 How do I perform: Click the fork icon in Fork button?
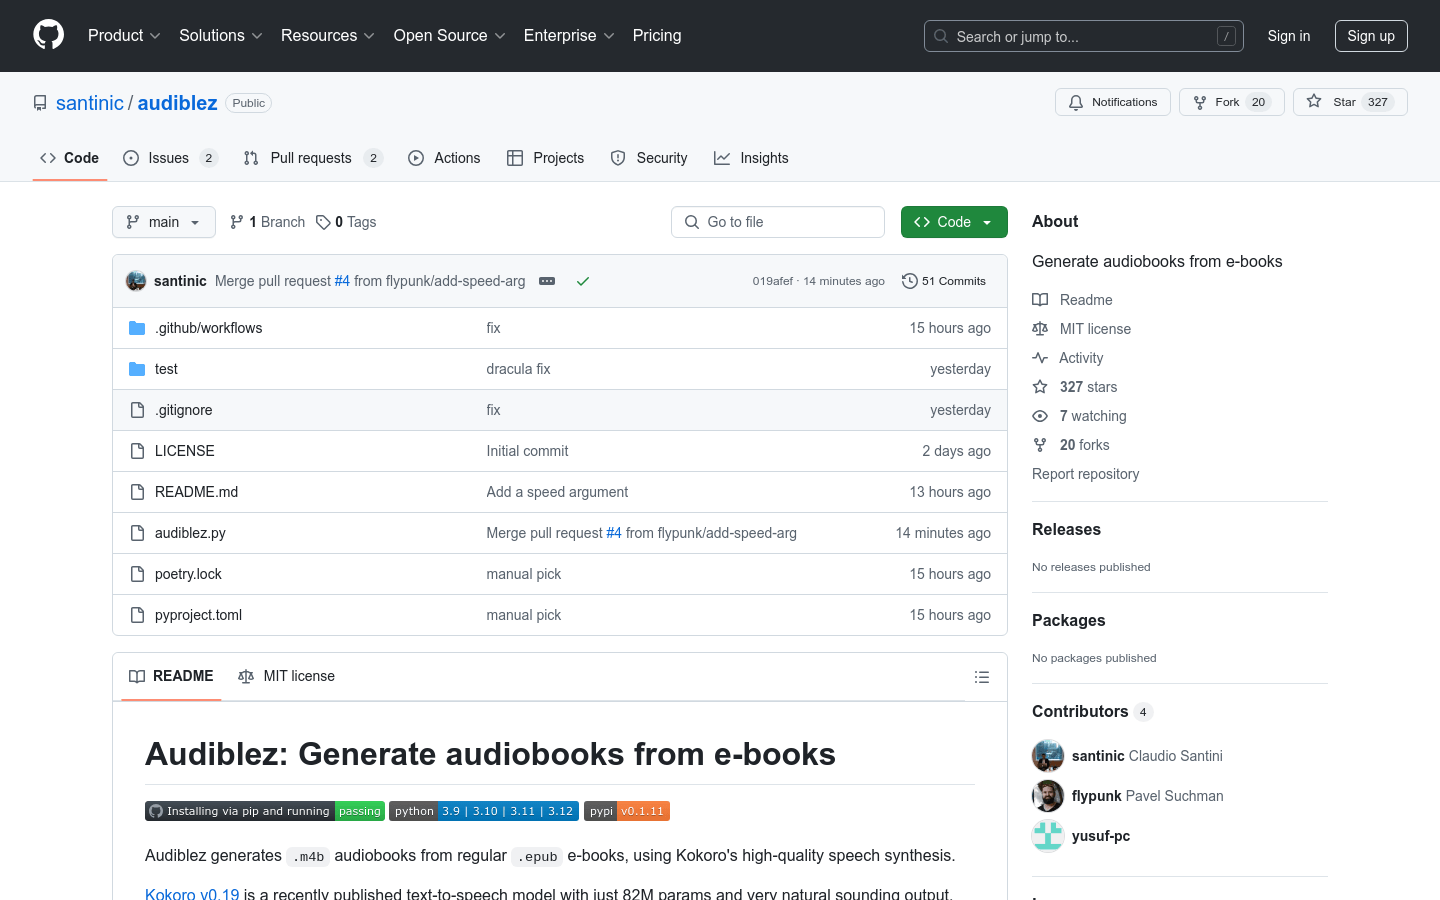pyautogui.click(x=1200, y=102)
